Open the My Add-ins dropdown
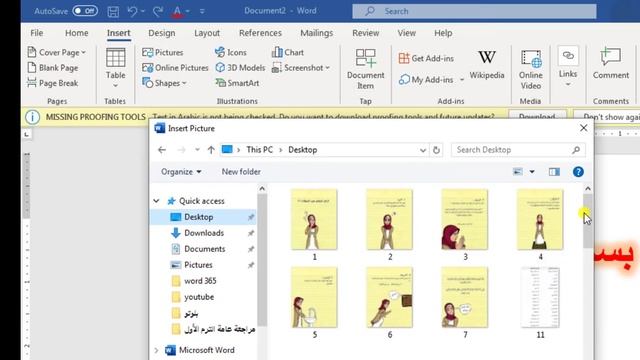Viewport: 640px width, 360px height. click(462, 80)
